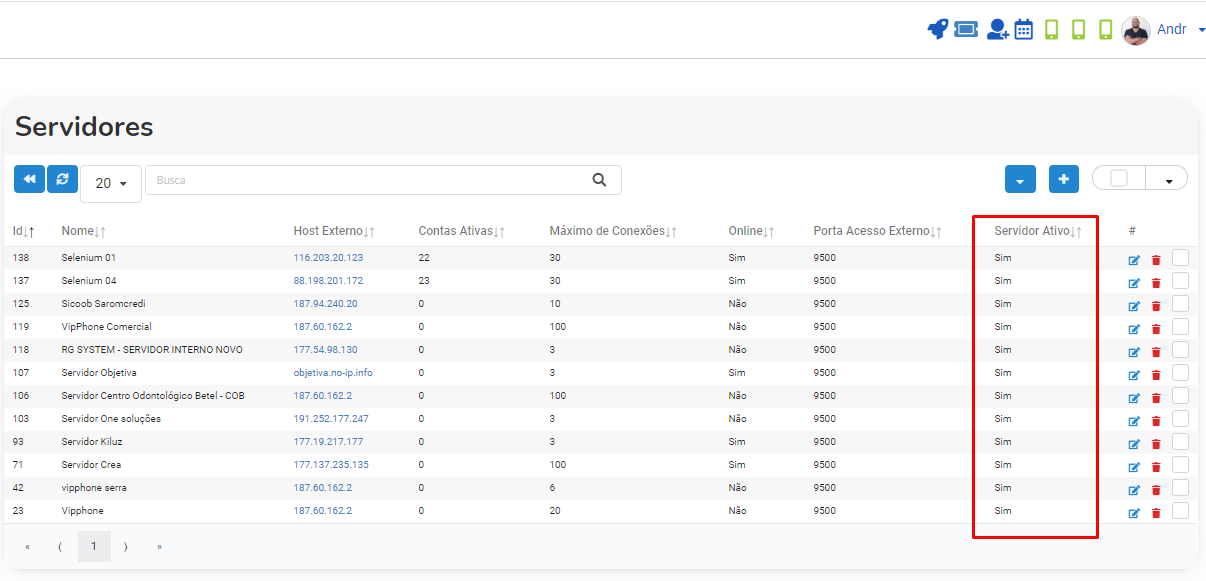Viewport: 1206px width, 581px height.
Task: Open the 20 per page dropdown
Action: (111, 183)
